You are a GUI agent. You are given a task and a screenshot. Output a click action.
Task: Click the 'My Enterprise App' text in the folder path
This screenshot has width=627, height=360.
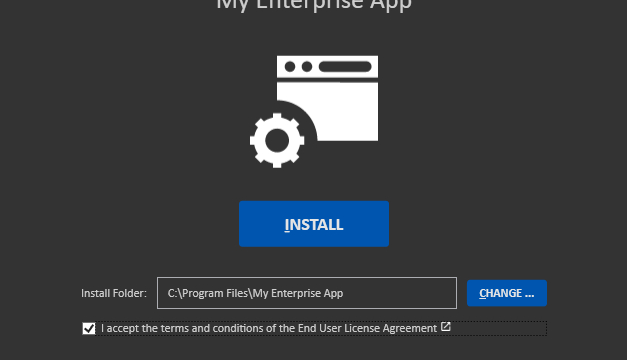tap(298, 293)
